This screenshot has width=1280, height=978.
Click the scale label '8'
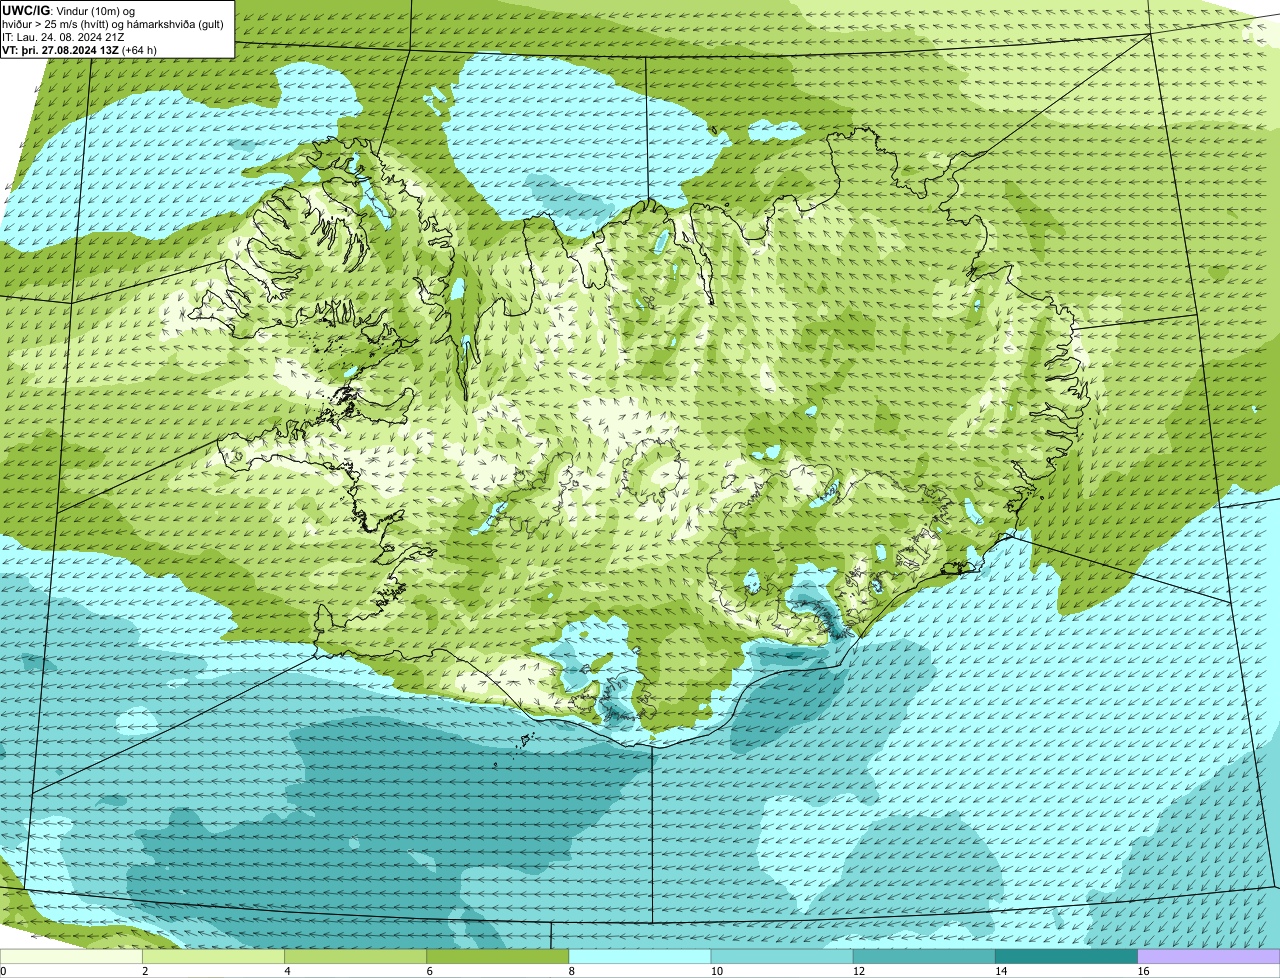click(x=572, y=971)
